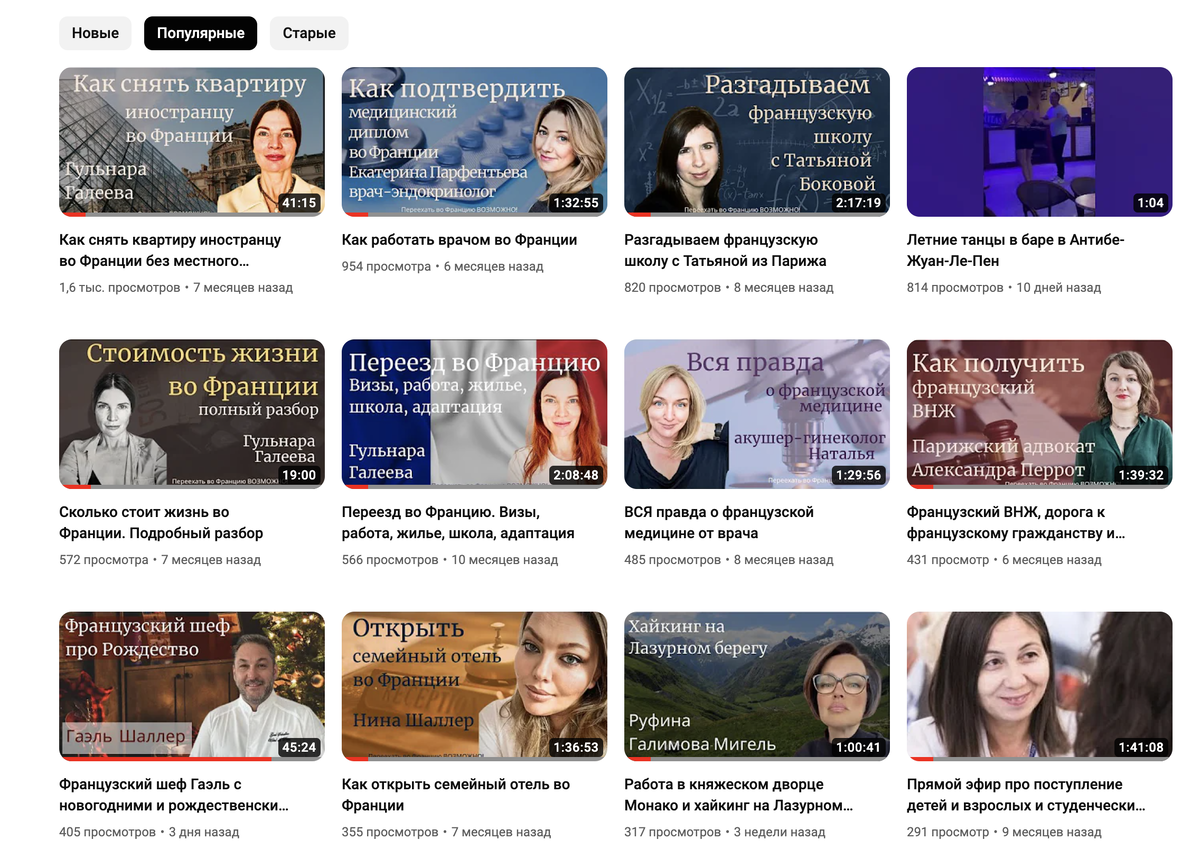Click title 'Сколько стоит жизнь во Франции'

pos(161,523)
